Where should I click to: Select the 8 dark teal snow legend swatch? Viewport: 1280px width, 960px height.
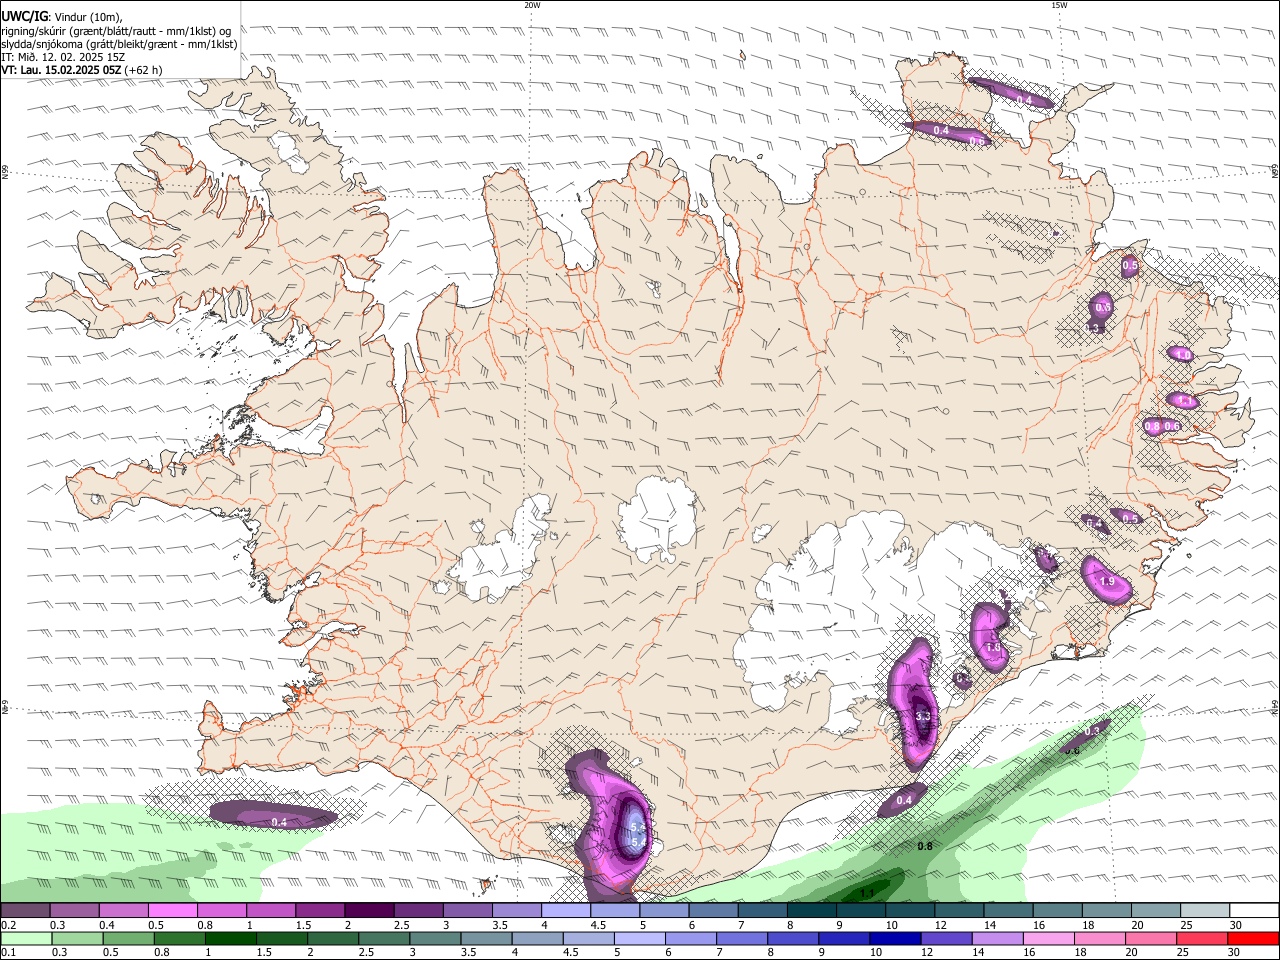810,910
